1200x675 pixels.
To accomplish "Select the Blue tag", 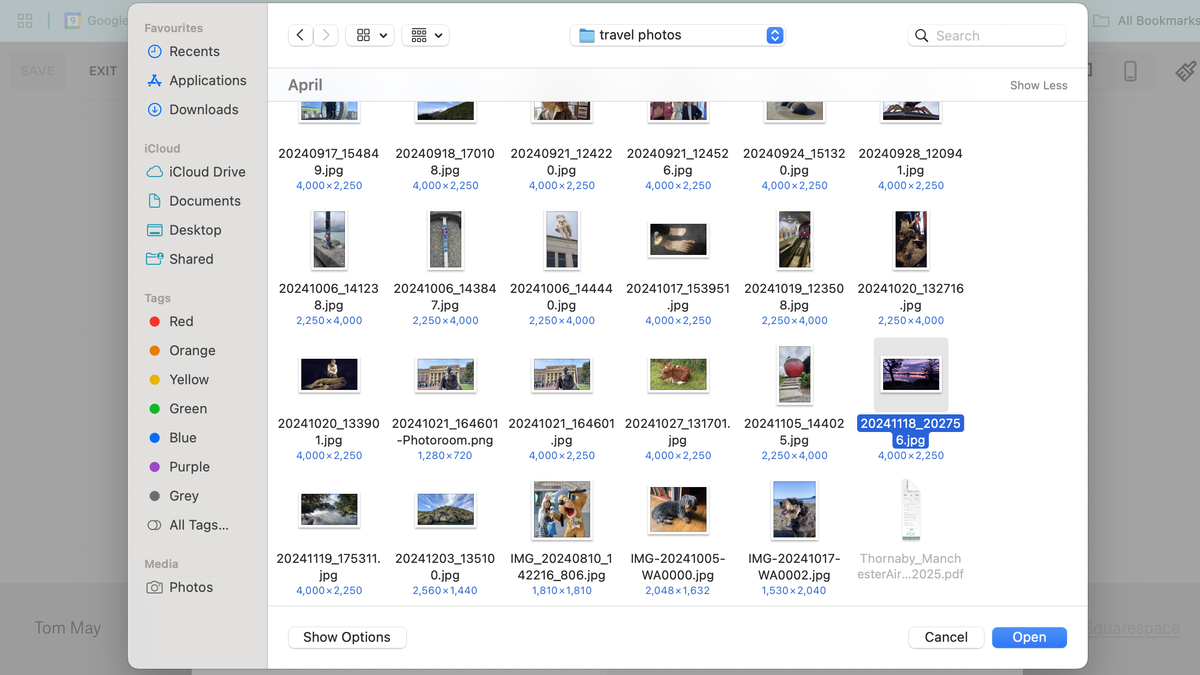I will 172,437.
